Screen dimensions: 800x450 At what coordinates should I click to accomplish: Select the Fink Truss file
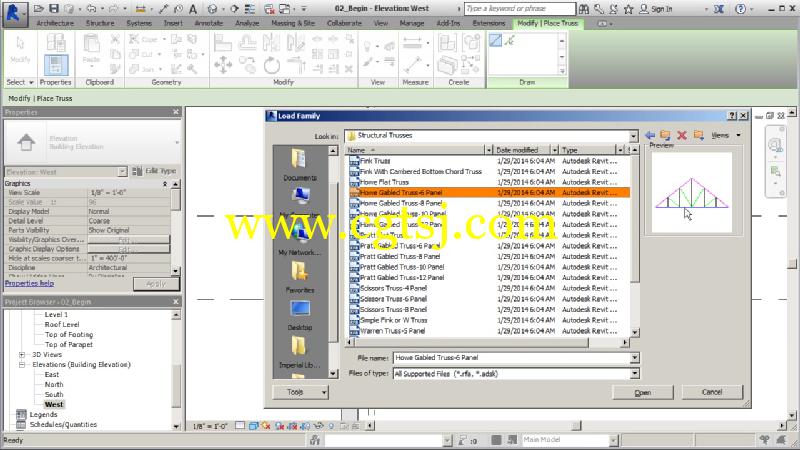tap(375, 161)
